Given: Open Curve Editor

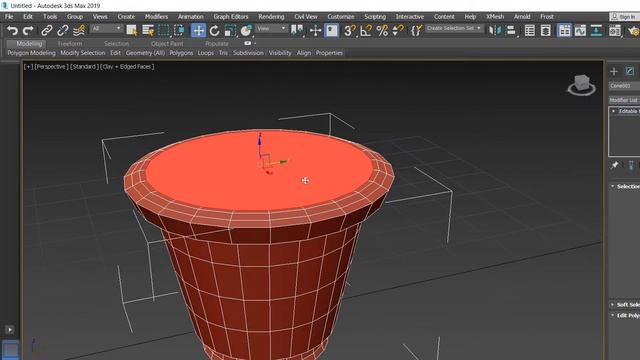Looking at the screenshot, I should point(580,31).
